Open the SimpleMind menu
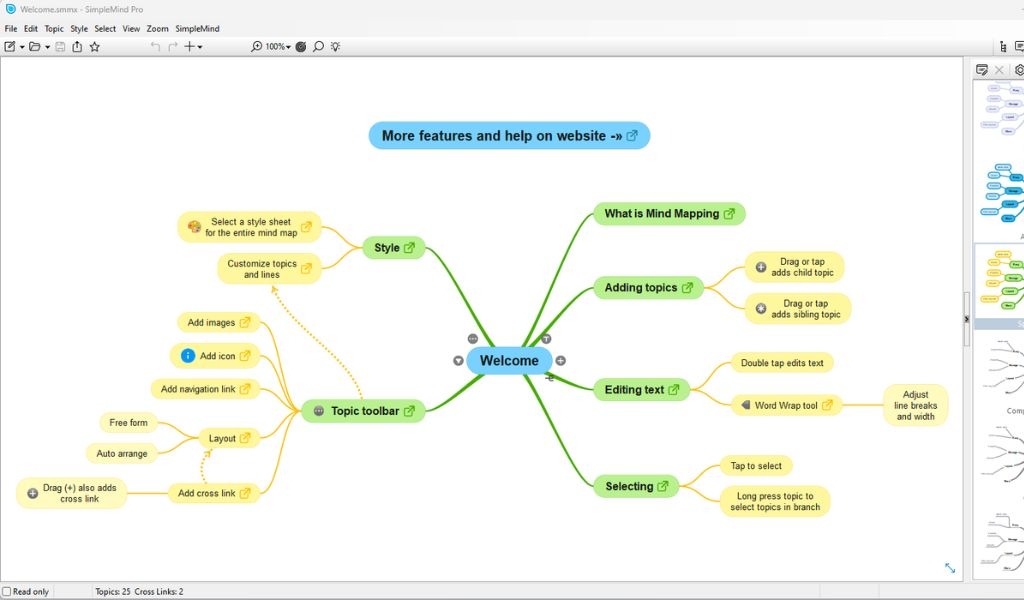 tap(197, 29)
